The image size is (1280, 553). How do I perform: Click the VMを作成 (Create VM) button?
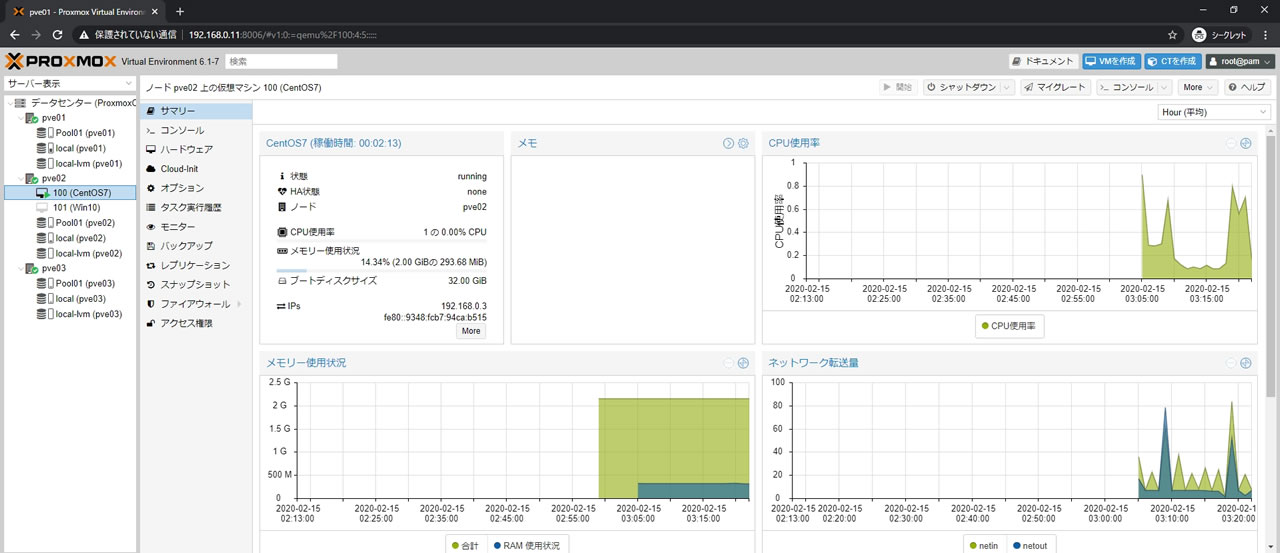tap(1111, 61)
